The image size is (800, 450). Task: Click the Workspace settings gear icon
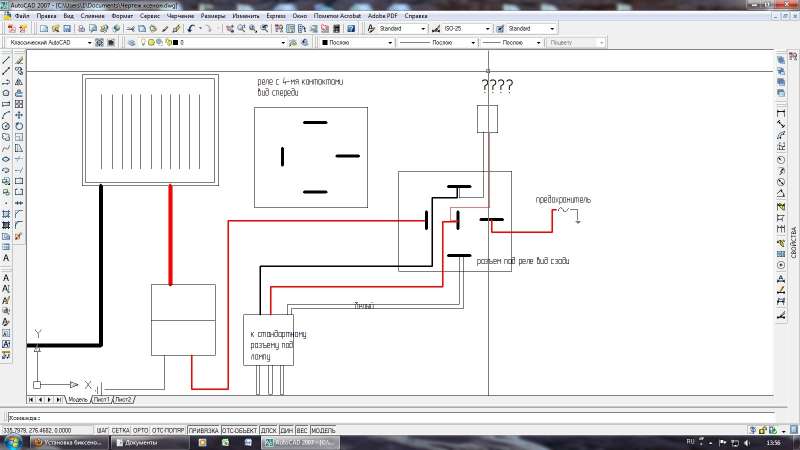[99, 42]
